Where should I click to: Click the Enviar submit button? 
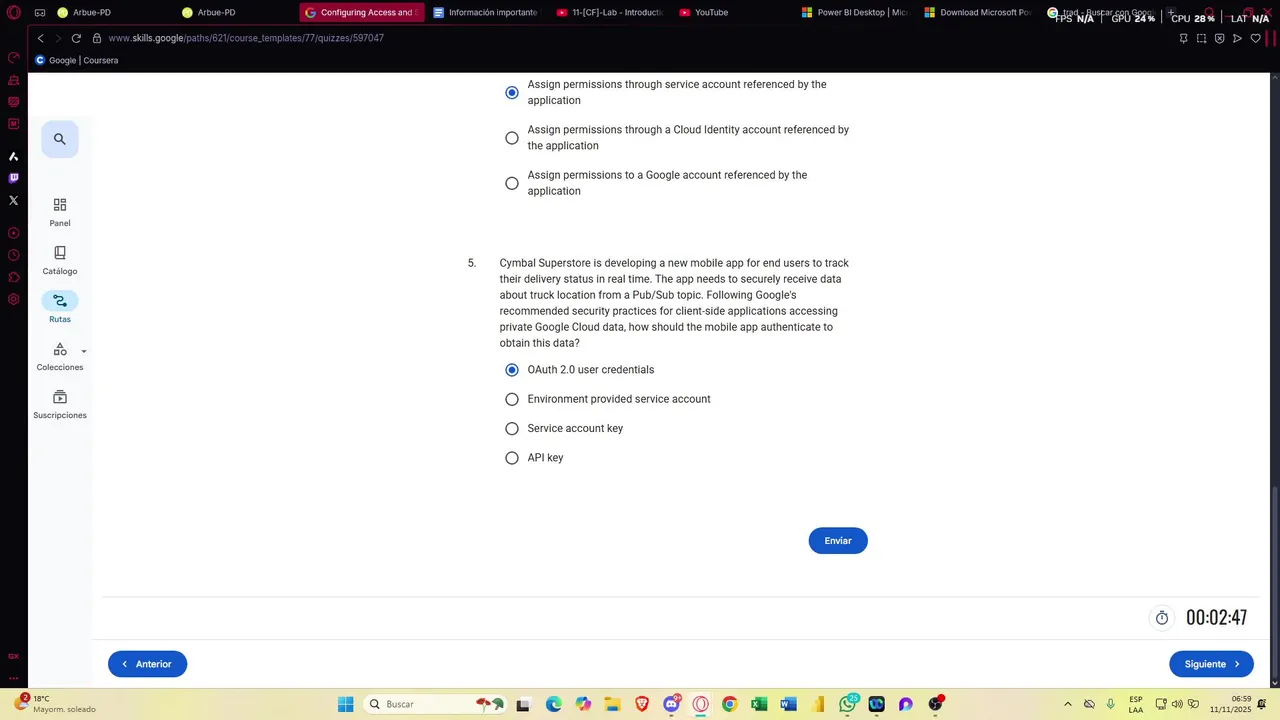pyautogui.click(x=838, y=541)
